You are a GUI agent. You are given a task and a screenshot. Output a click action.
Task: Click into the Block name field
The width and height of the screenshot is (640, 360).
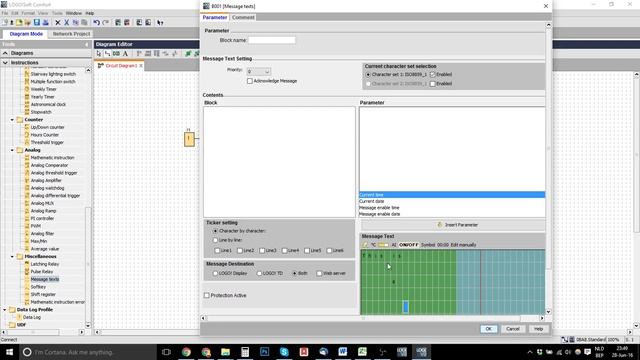[272, 40]
